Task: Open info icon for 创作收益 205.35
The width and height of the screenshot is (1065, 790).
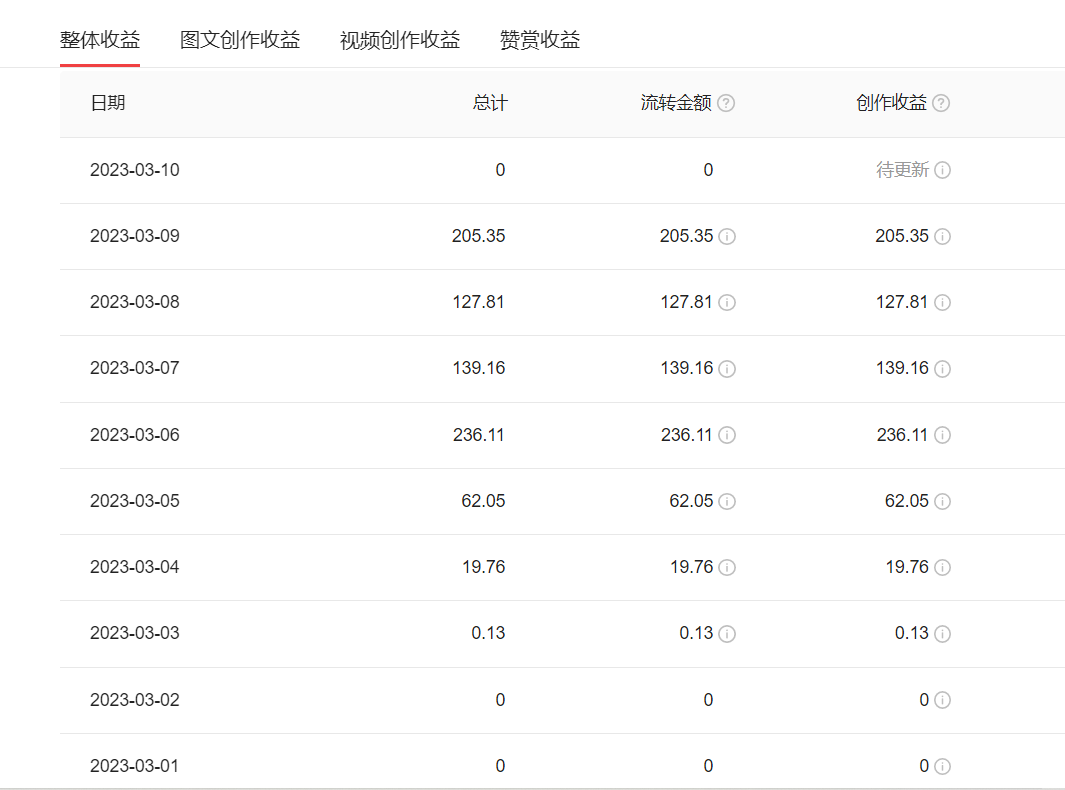Action: [942, 237]
